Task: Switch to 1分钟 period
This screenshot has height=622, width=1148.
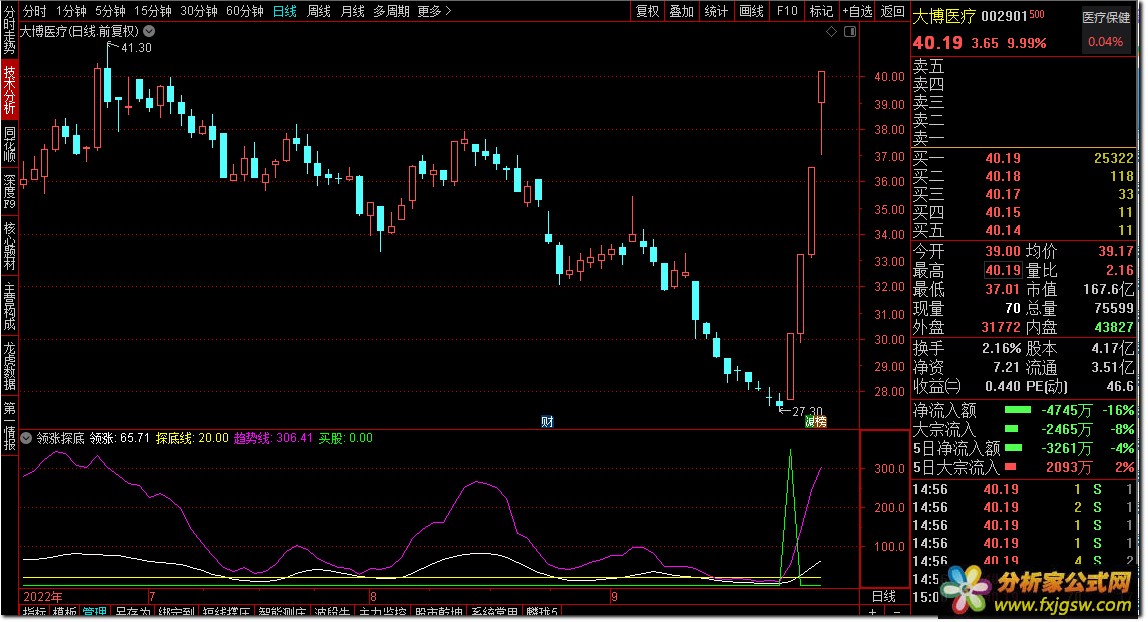Action: [71, 11]
